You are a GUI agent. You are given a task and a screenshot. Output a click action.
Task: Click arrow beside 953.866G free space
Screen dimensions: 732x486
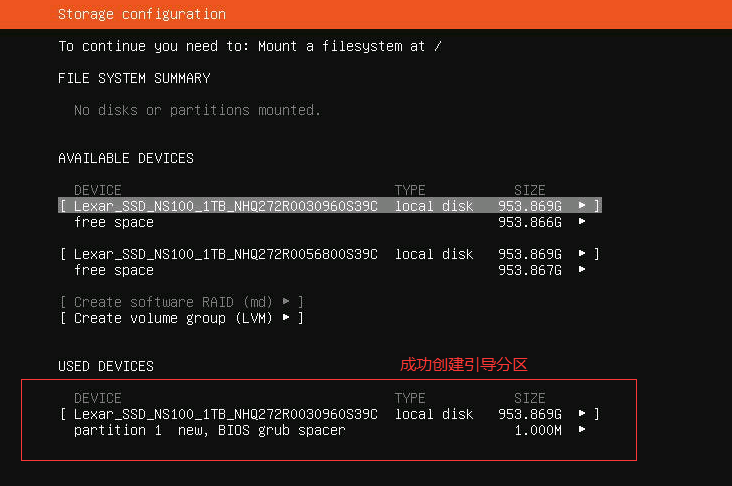[x=582, y=222]
